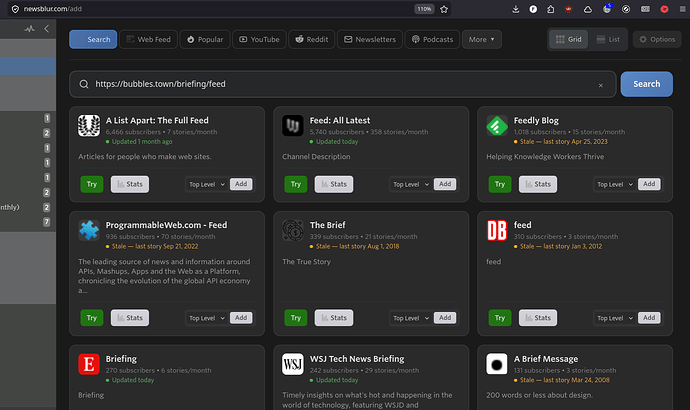
Task: Open folder dropdown for A List Apart
Action: pyautogui.click(x=207, y=184)
